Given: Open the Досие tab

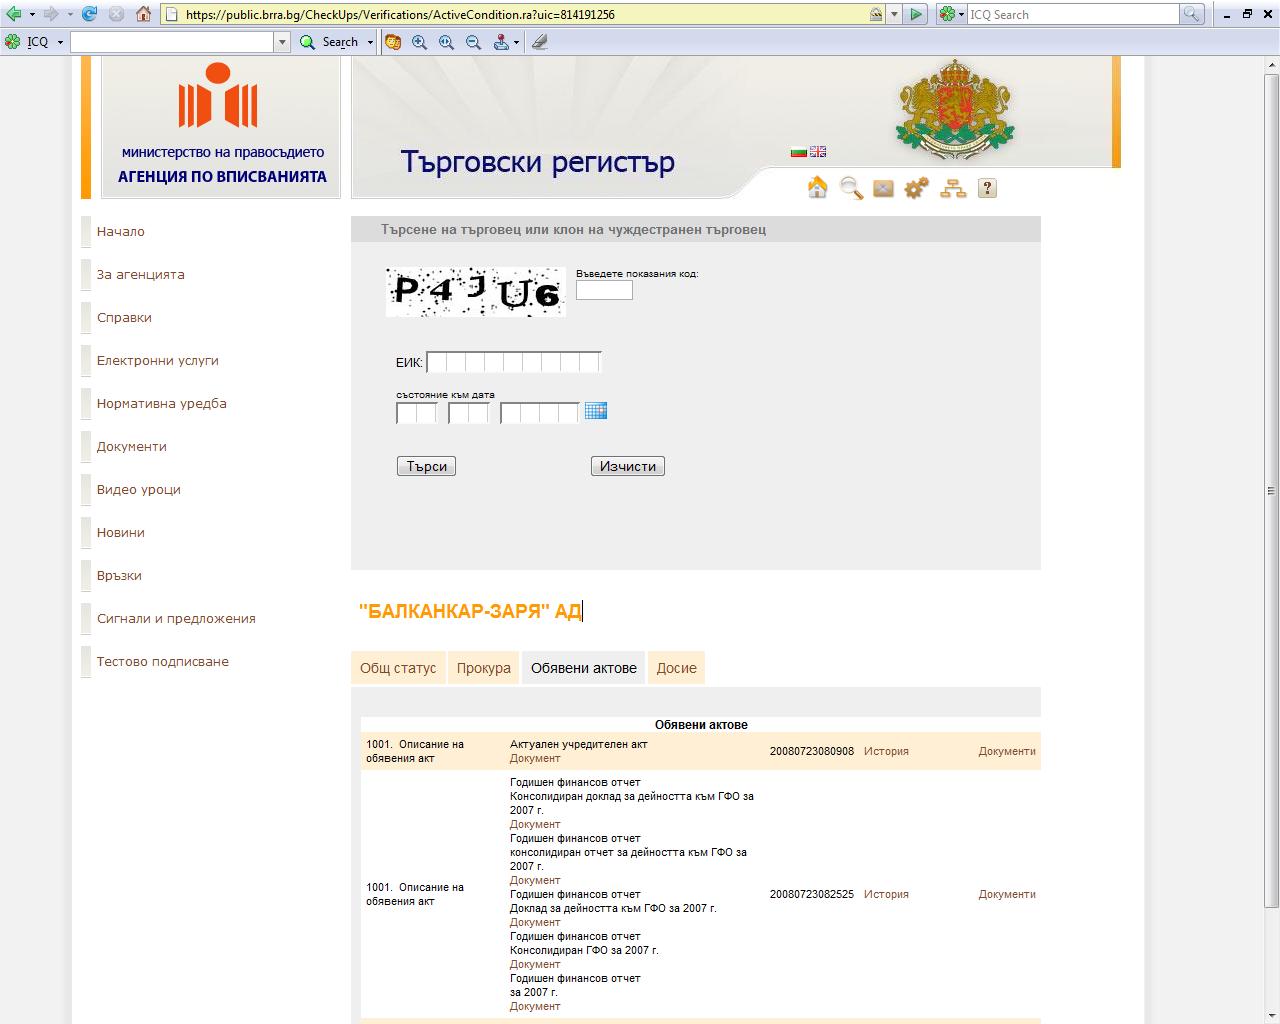Looking at the screenshot, I should pyautogui.click(x=677, y=668).
